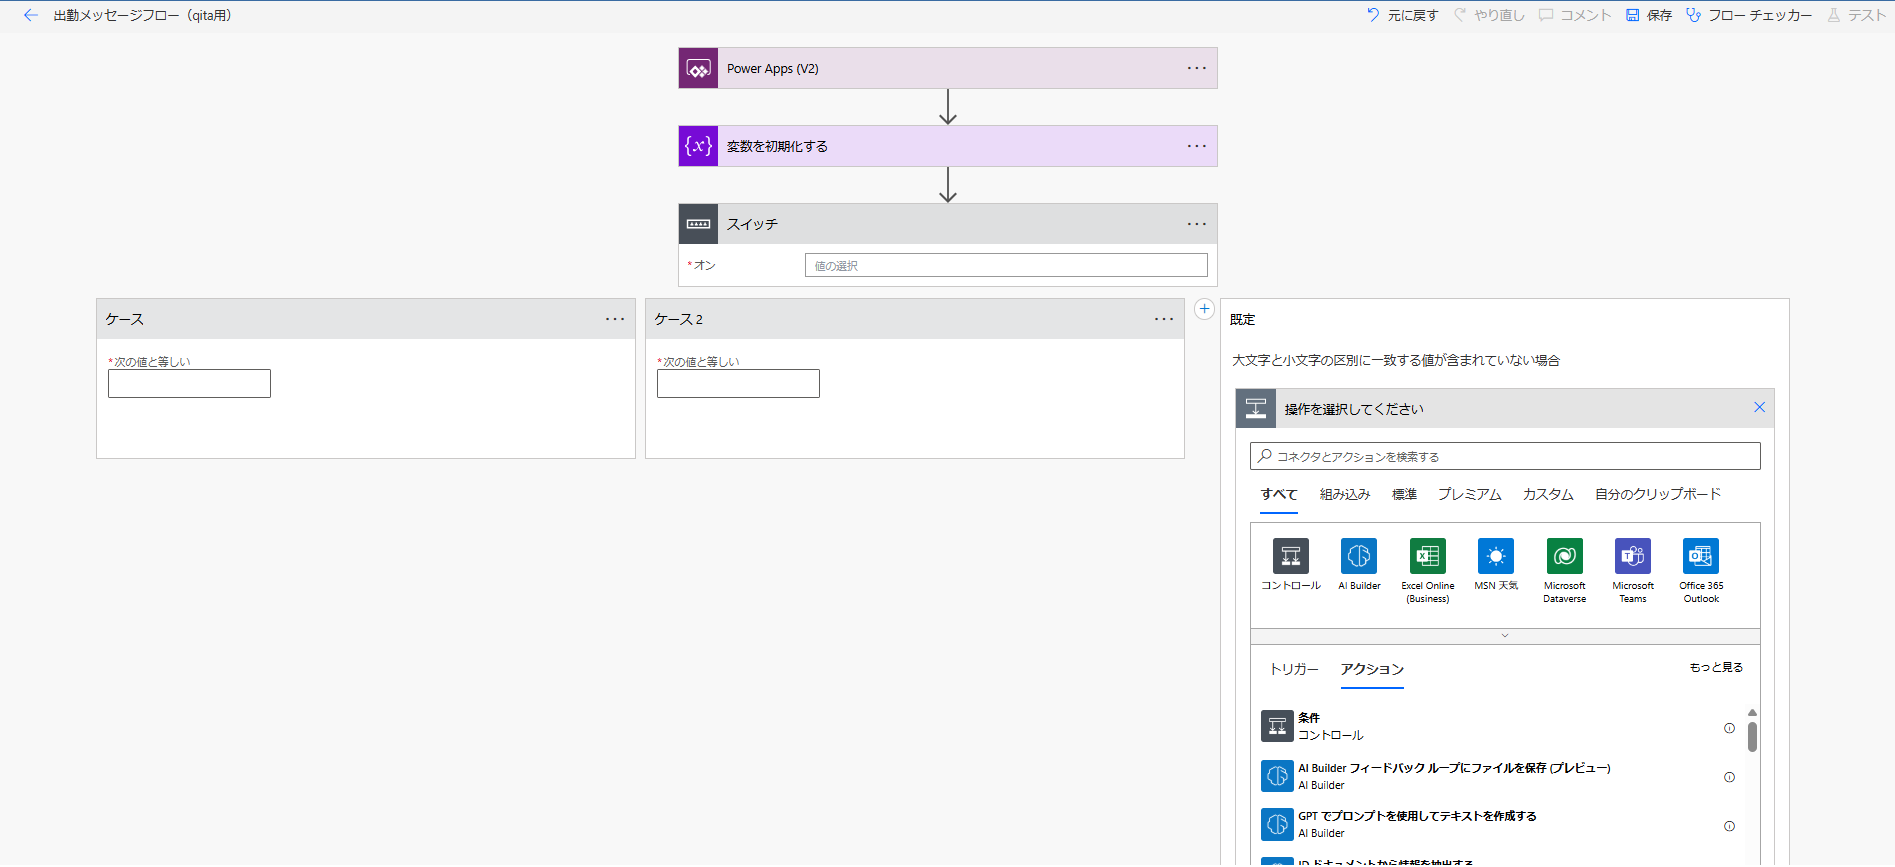
Task: Click the ケース 2 card header
Action: [915, 319]
